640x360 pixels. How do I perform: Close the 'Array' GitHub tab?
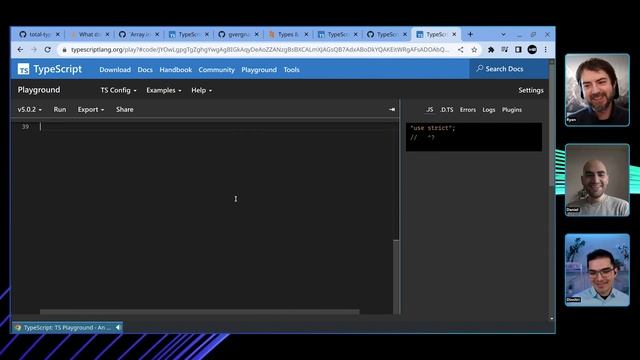coord(157,35)
